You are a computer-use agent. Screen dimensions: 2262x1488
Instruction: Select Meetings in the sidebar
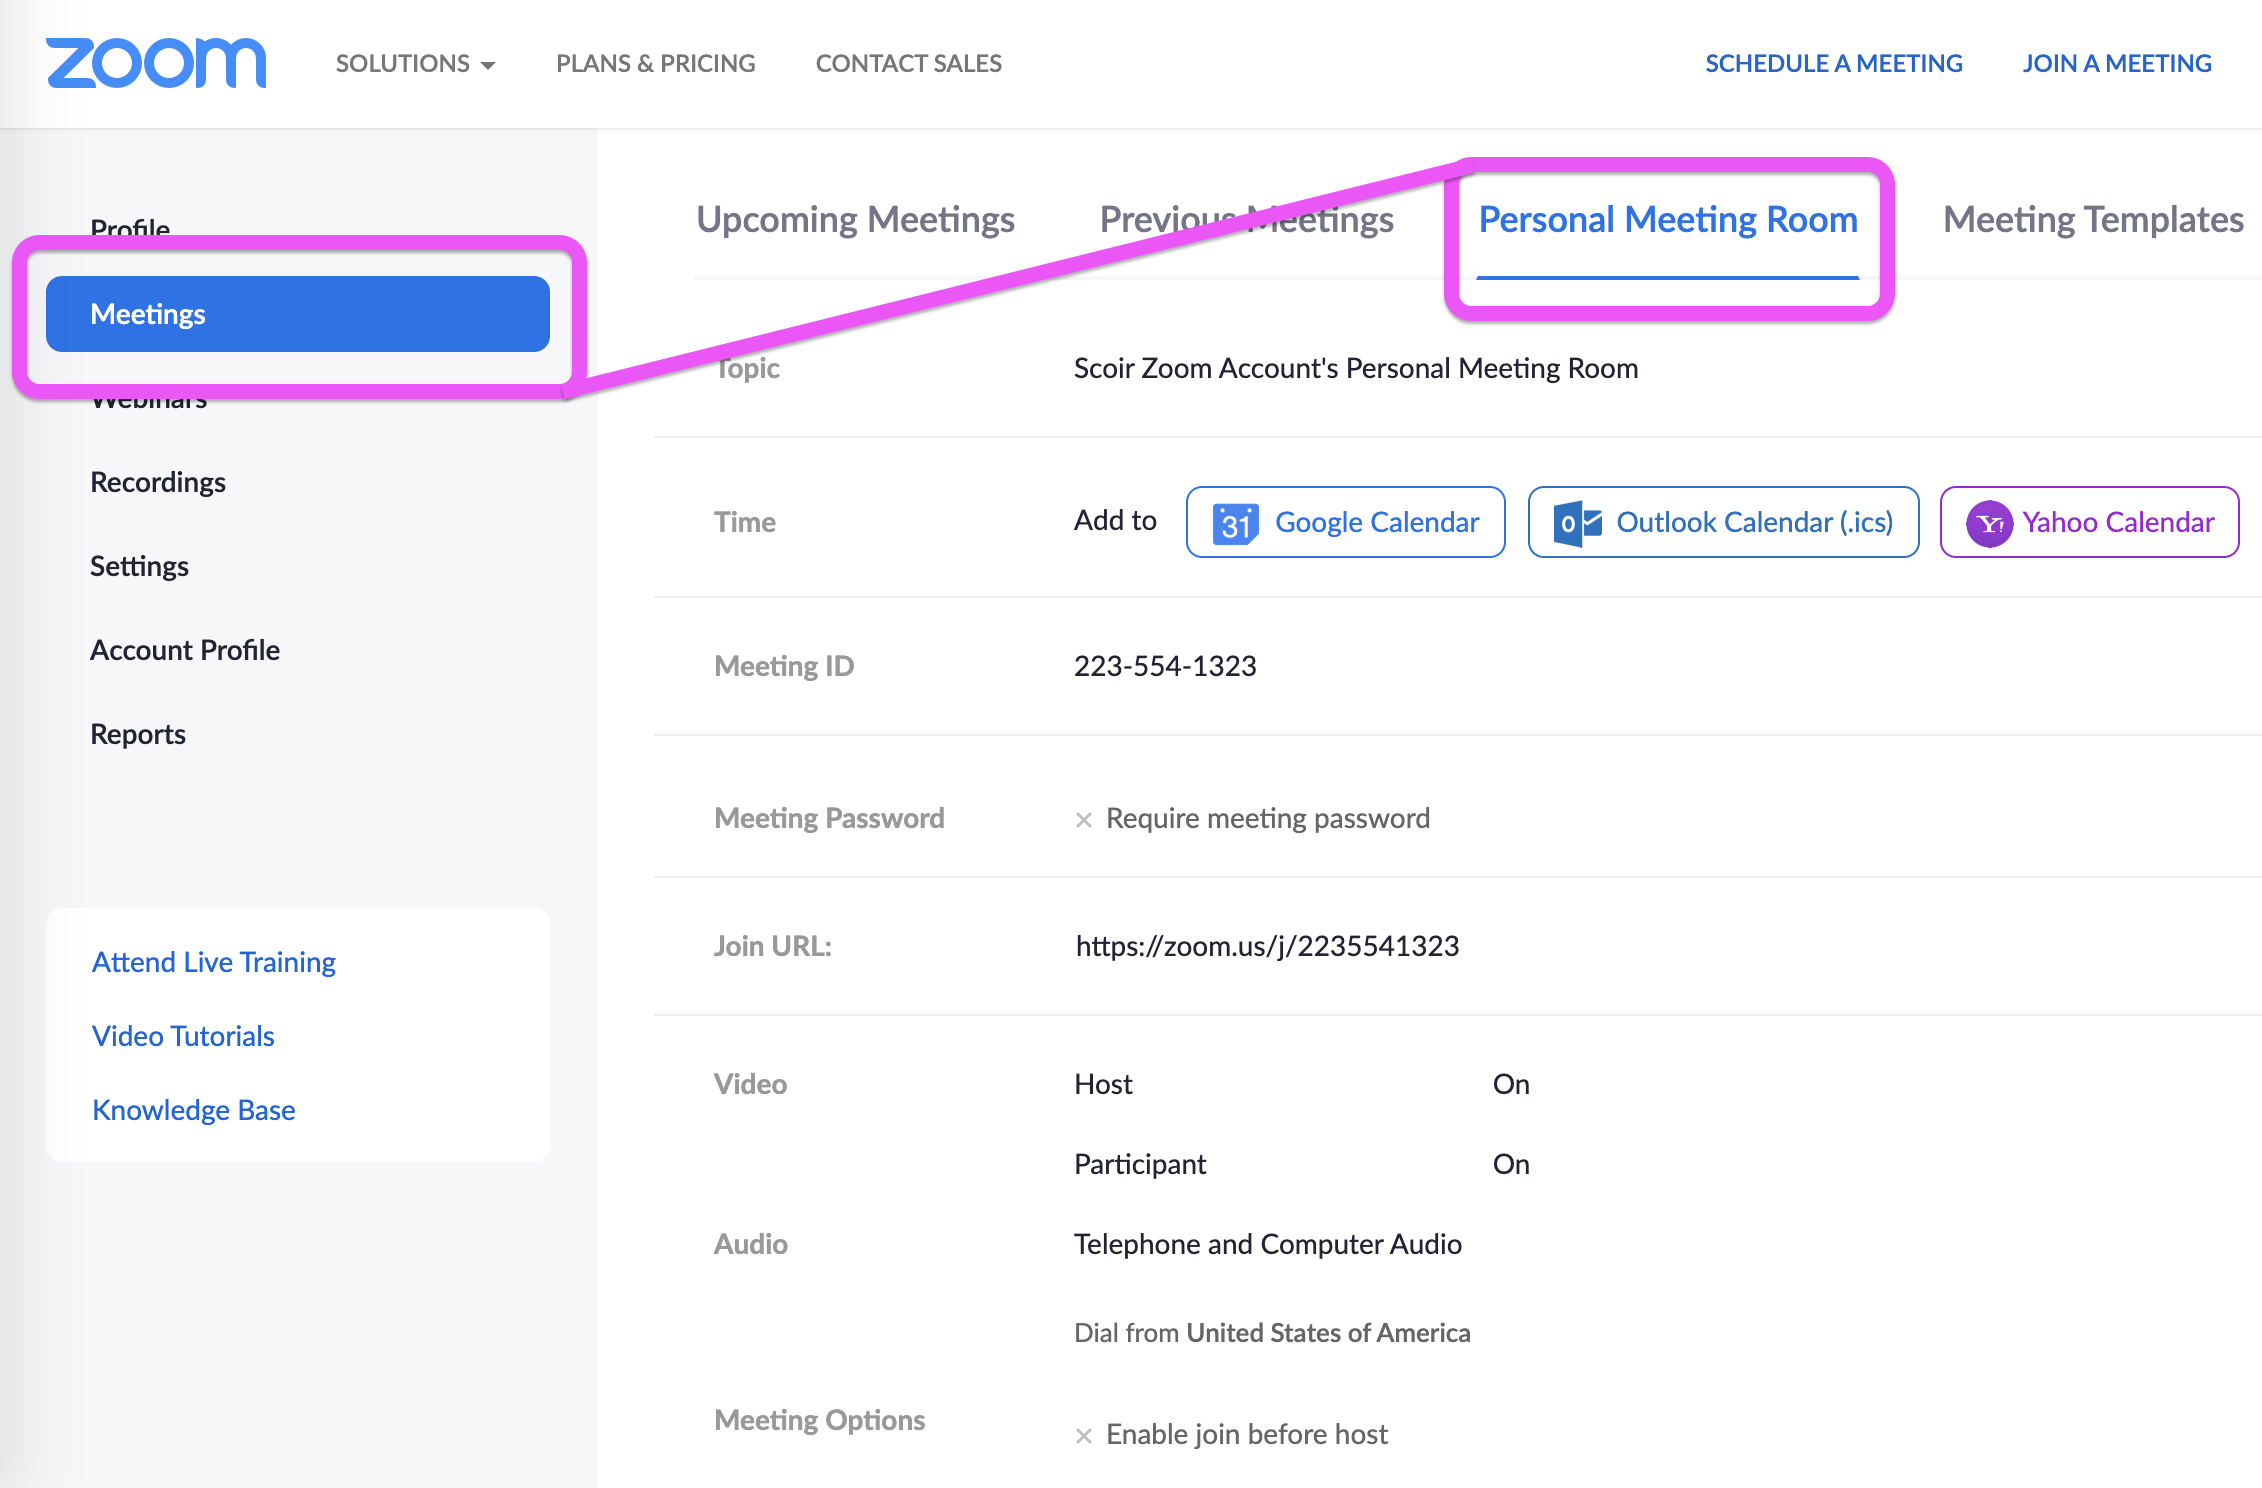pos(298,314)
